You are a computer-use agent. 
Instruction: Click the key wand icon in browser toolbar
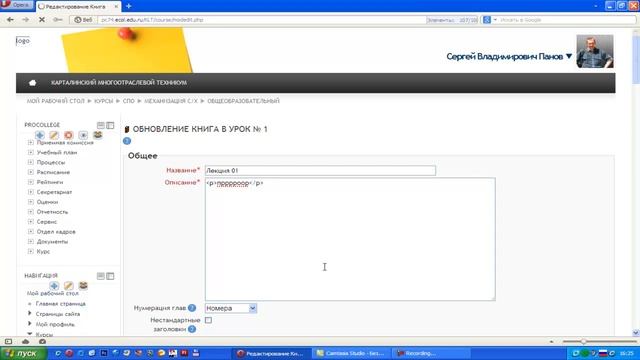[x=58, y=20]
